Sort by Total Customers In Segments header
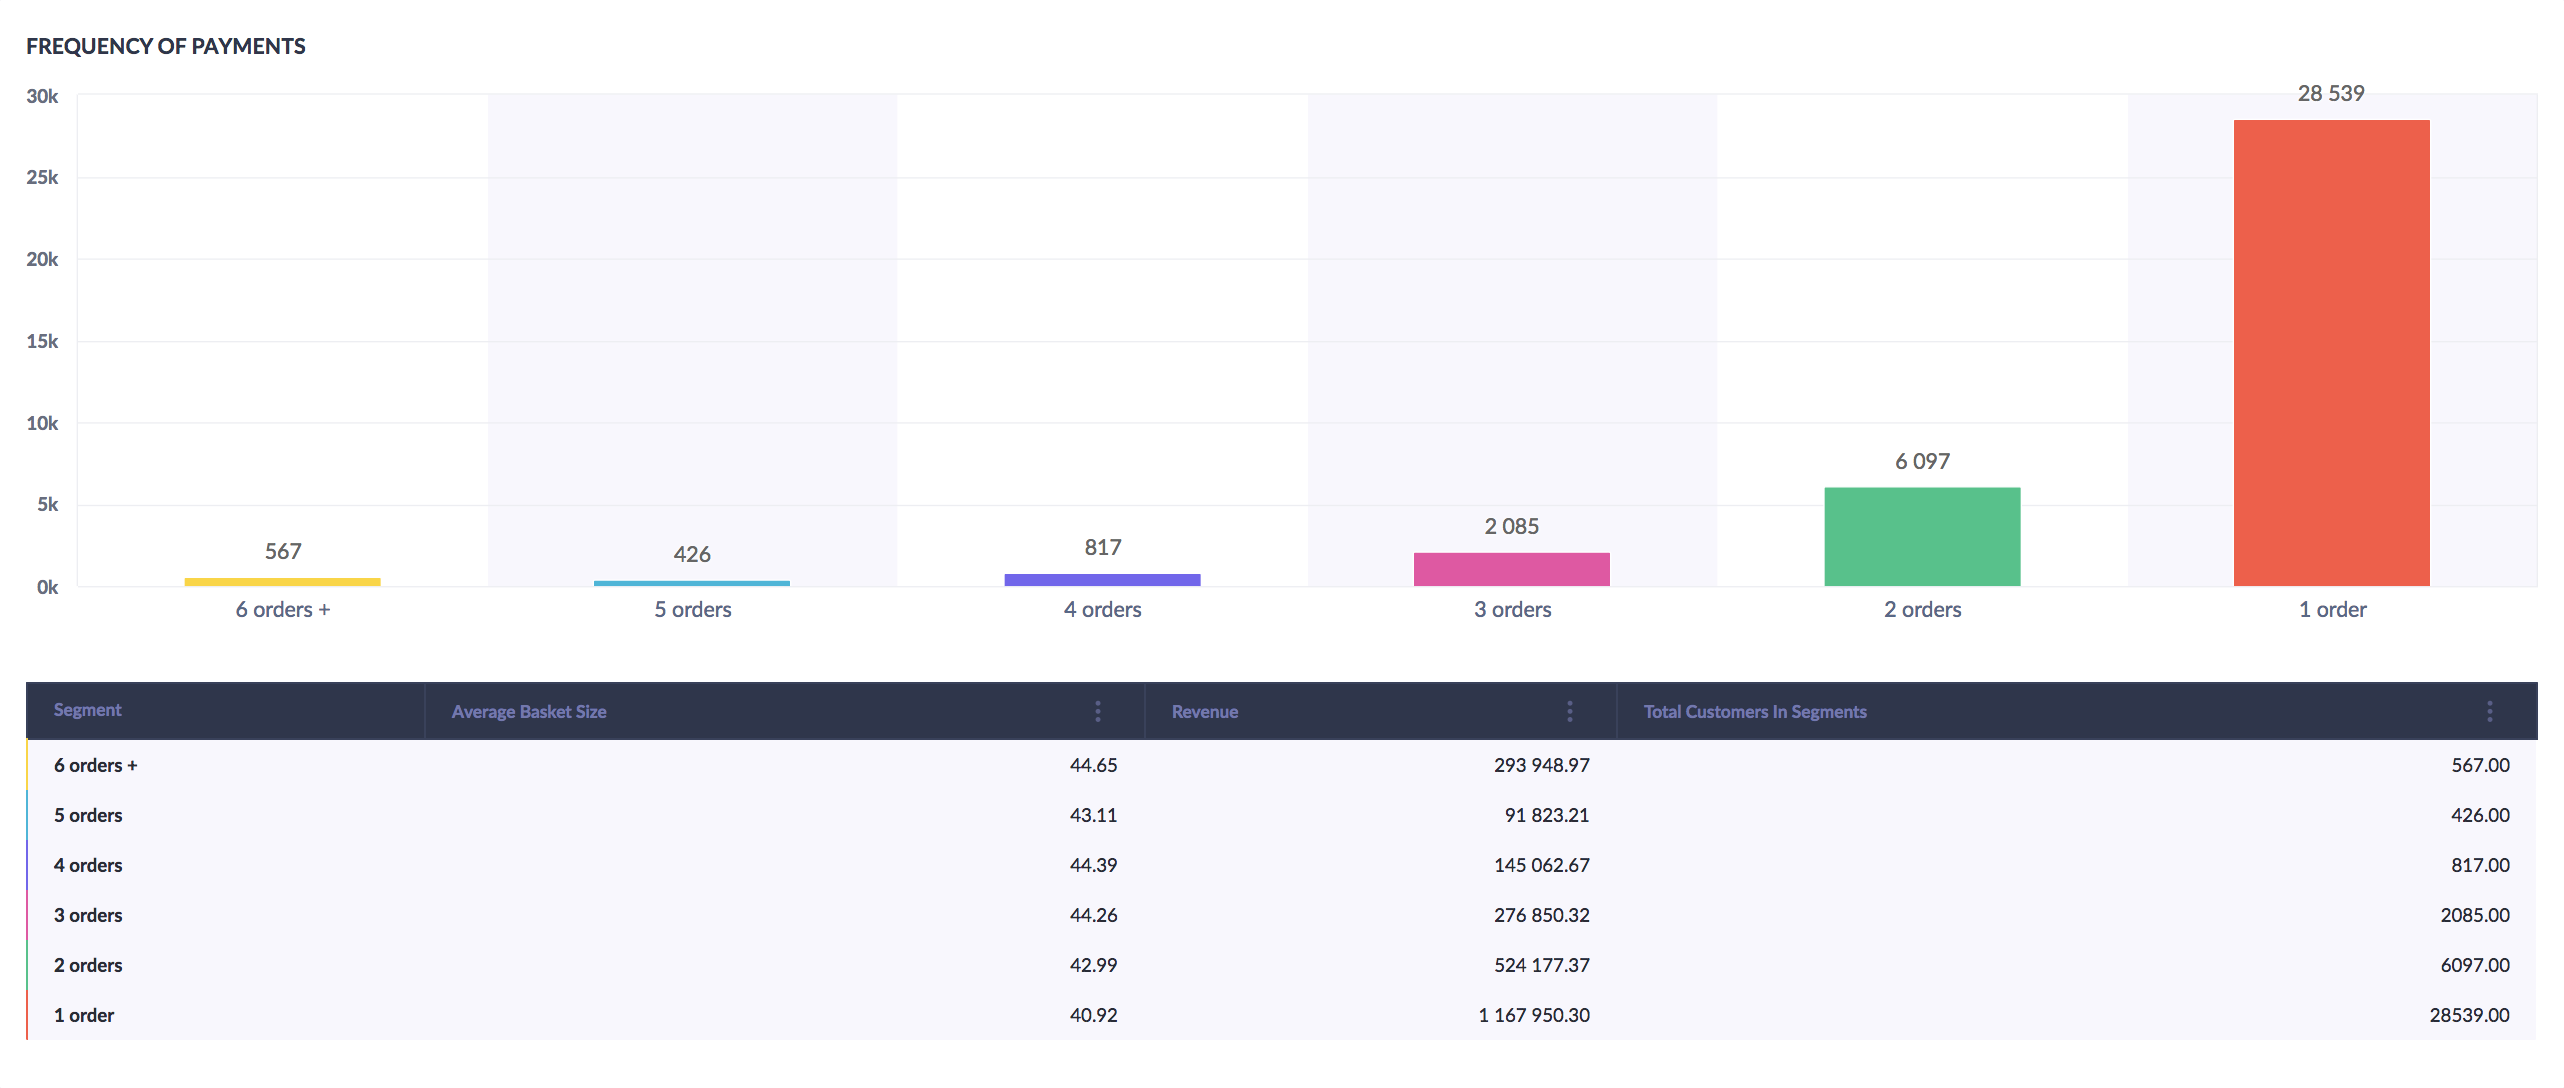2564x1088 pixels. coord(1755,712)
